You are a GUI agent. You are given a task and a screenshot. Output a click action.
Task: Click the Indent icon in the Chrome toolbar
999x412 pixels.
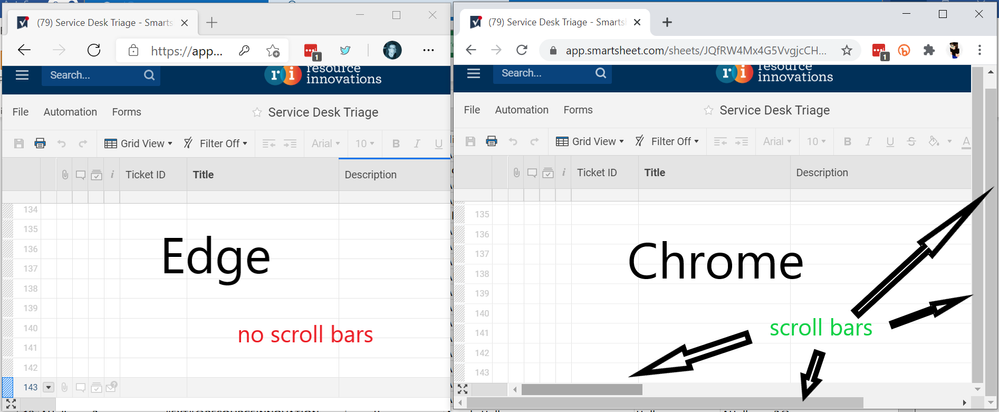coord(741,141)
